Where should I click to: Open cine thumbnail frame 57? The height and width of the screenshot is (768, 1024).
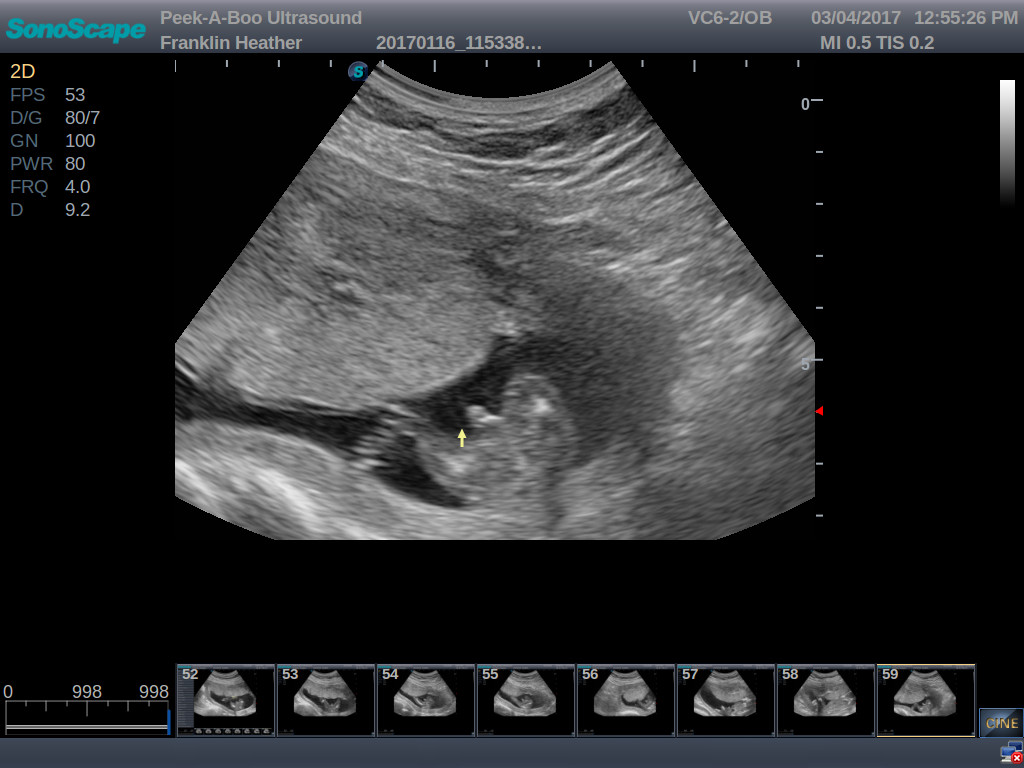coord(725,700)
